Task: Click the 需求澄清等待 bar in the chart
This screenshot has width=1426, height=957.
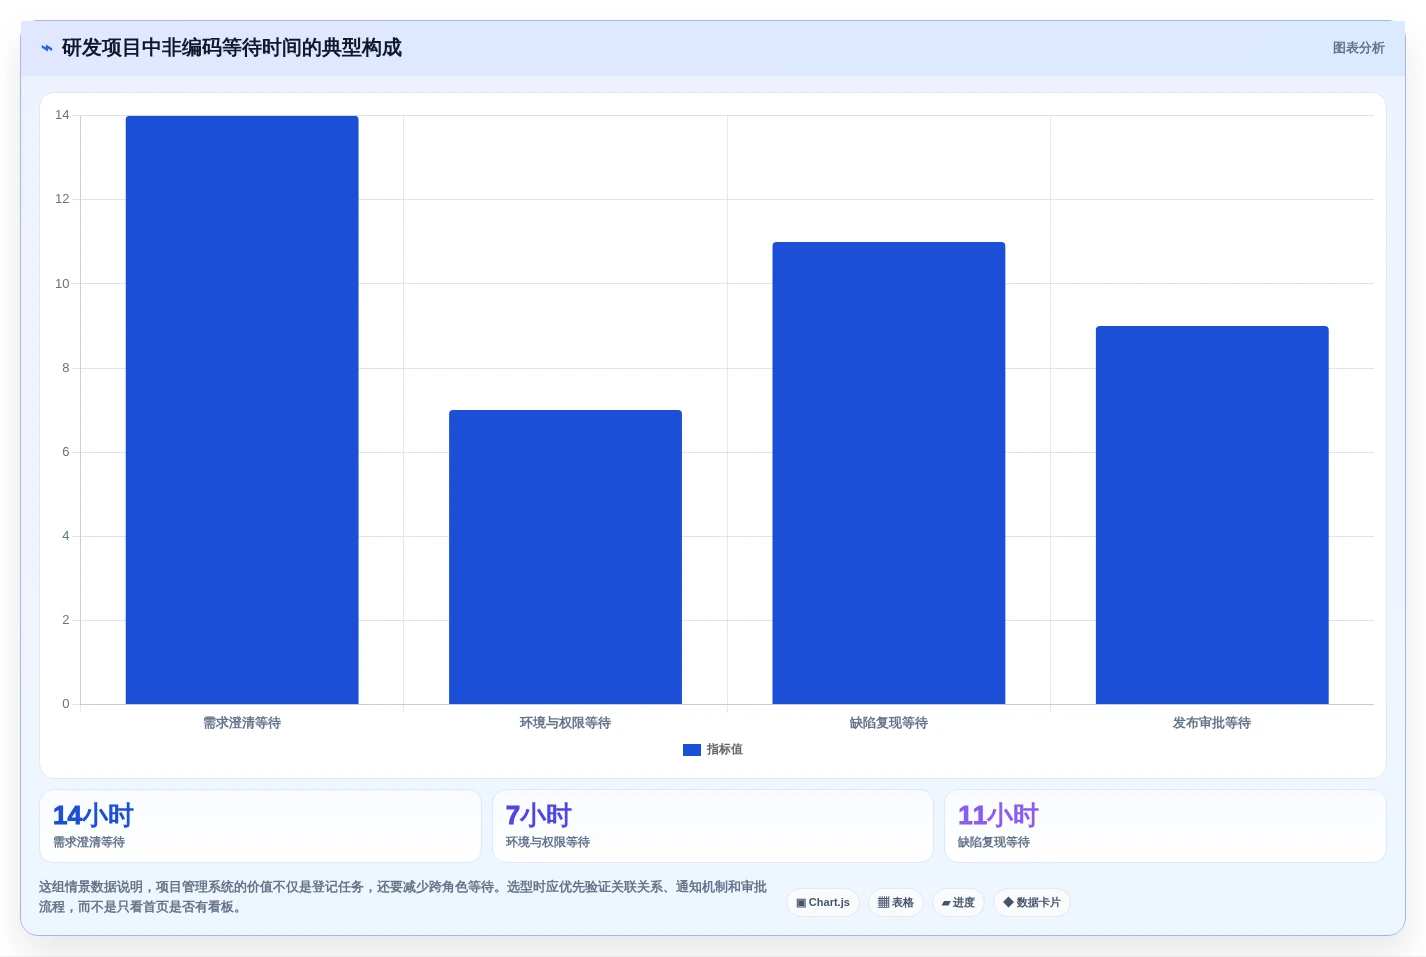Action: pyautogui.click(x=242, y=410)
